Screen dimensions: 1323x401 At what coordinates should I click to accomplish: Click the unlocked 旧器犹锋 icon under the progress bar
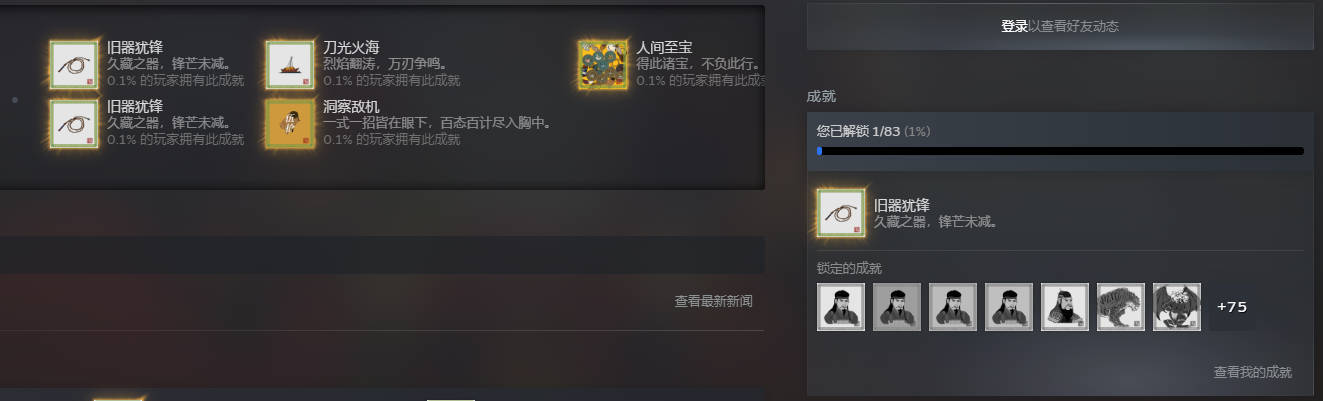click(841, 212)
